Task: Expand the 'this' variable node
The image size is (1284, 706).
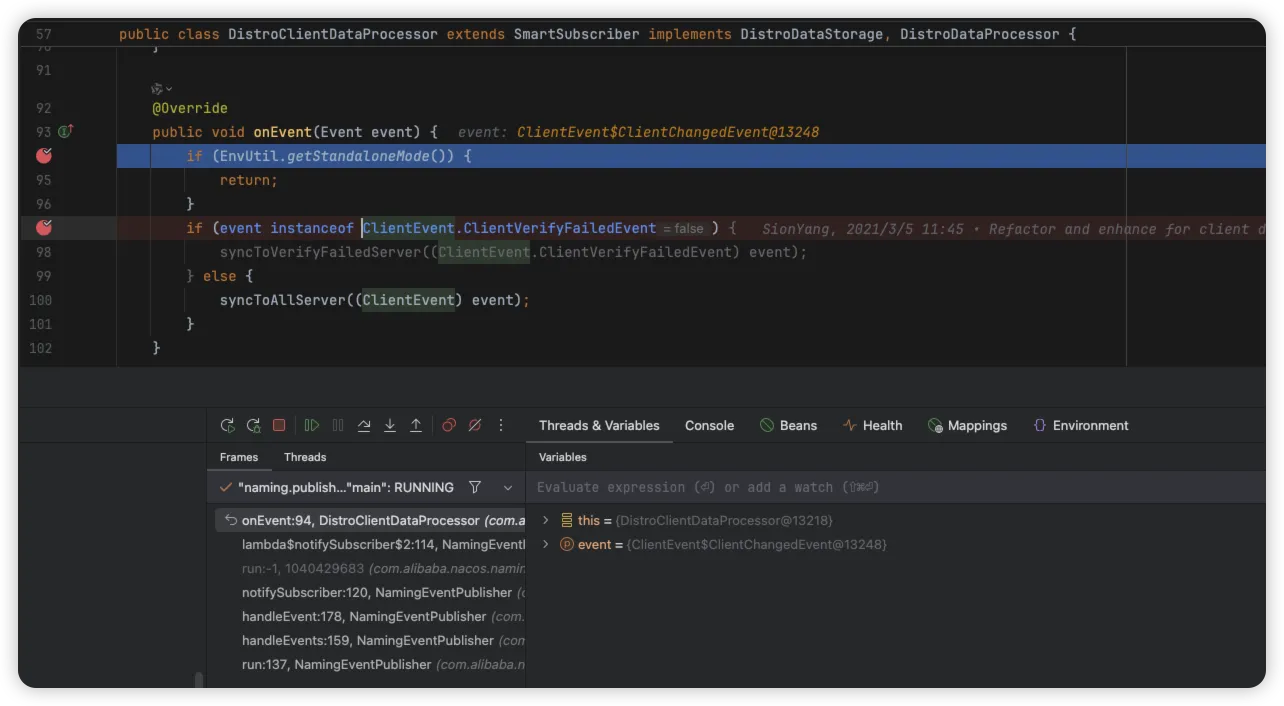Action: (546, 520)
